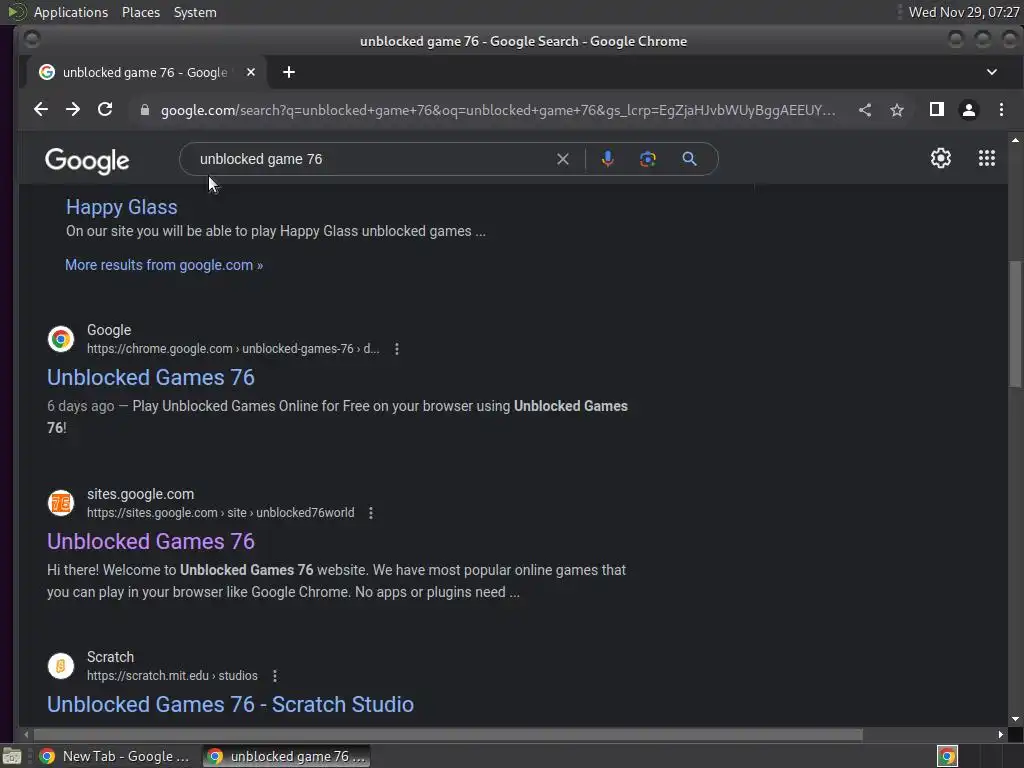Click the vertical scrollbar thumb
Screen dimensions: 1024x768
(x=1015, y=323)
